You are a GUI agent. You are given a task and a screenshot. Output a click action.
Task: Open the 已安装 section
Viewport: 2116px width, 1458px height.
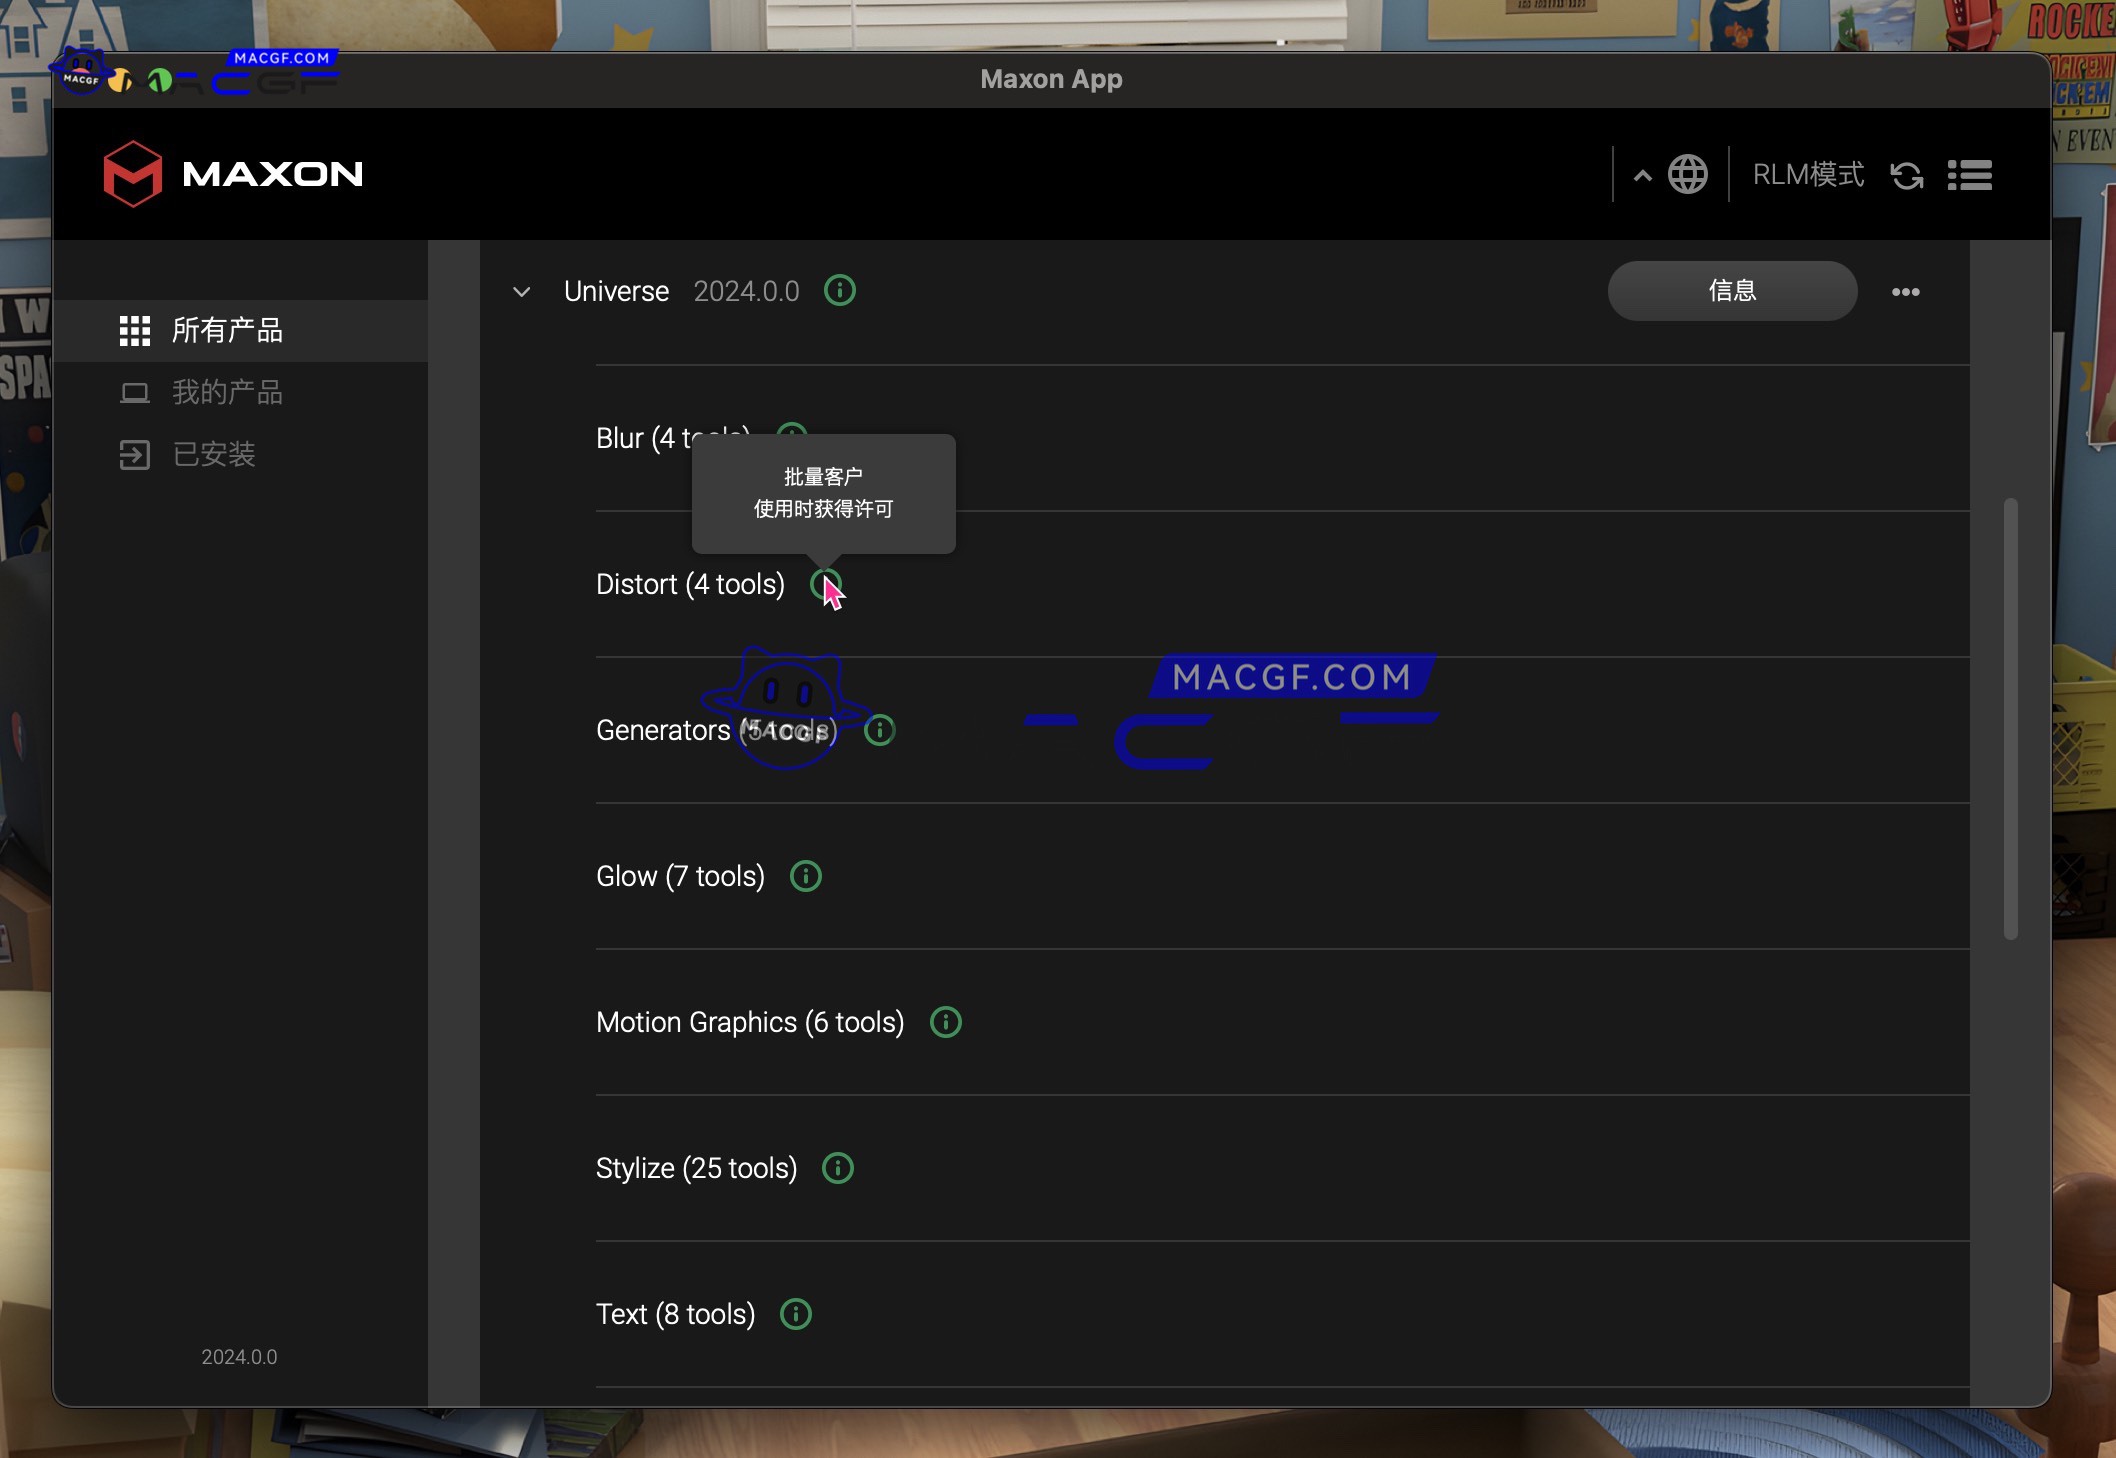pyautogui.click(x=213, y=454)
